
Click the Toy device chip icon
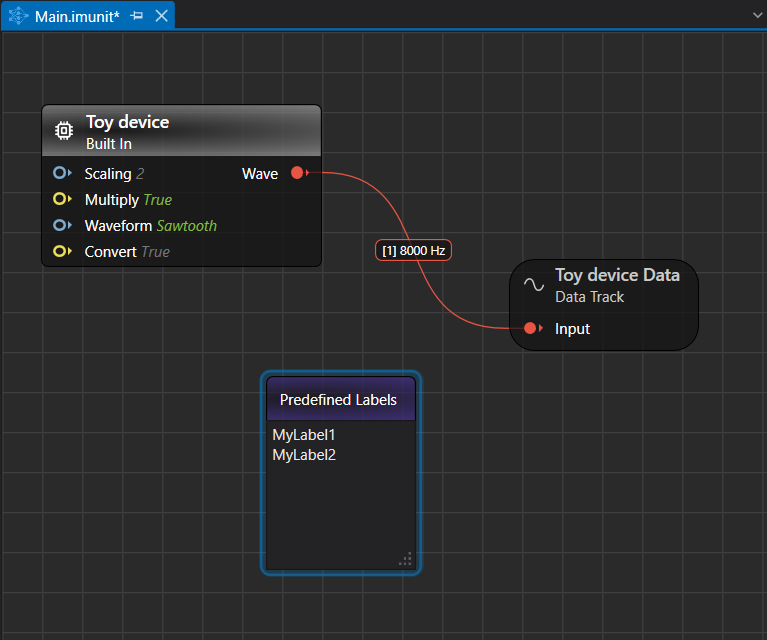63,131
